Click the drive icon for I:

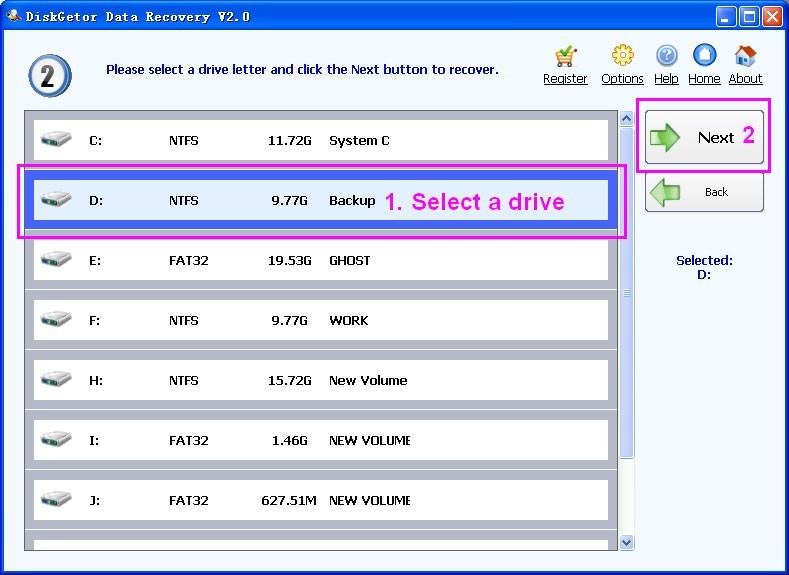click(56, 438)
